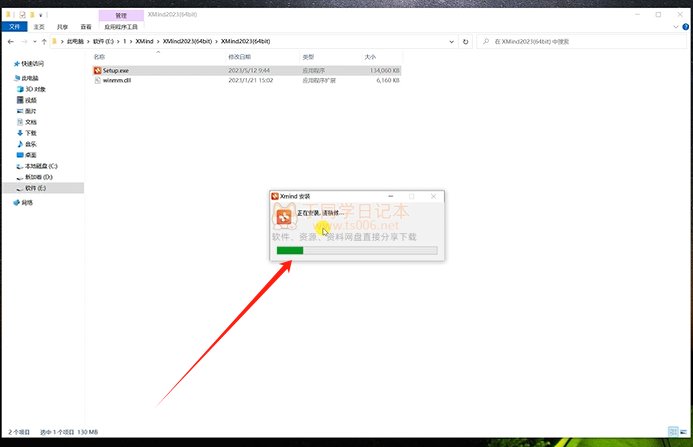The height and width of the screenshot is (447, 693).
Task: Select the 2023/1/21 15:02 date cell
Action: 251,80
